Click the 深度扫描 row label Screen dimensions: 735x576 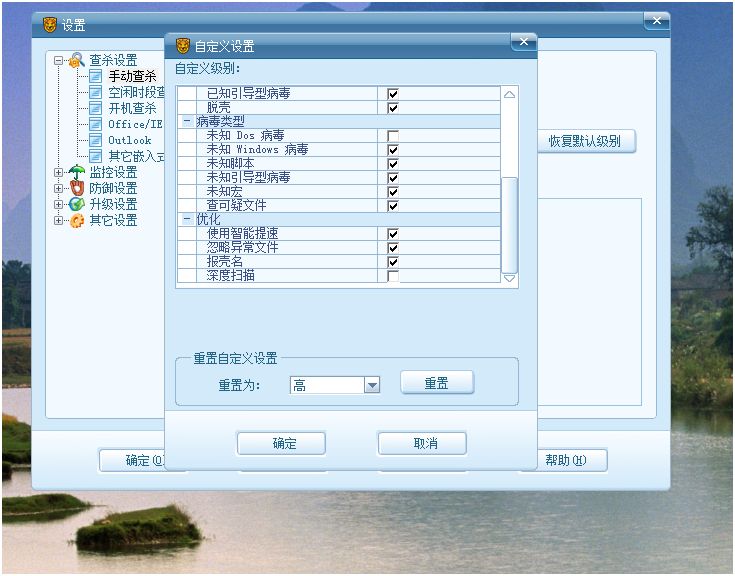coord(231,276)
